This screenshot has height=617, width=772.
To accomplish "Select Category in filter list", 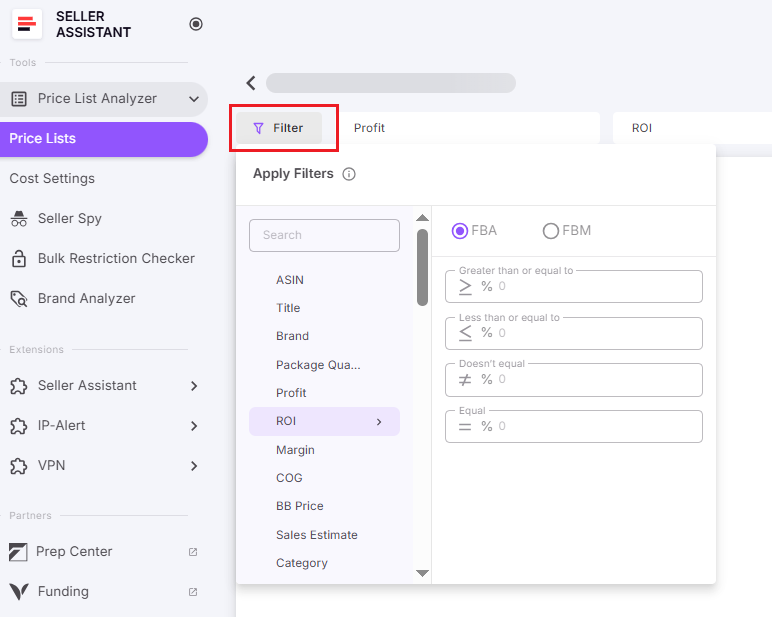I will click(x=301, y=563).
